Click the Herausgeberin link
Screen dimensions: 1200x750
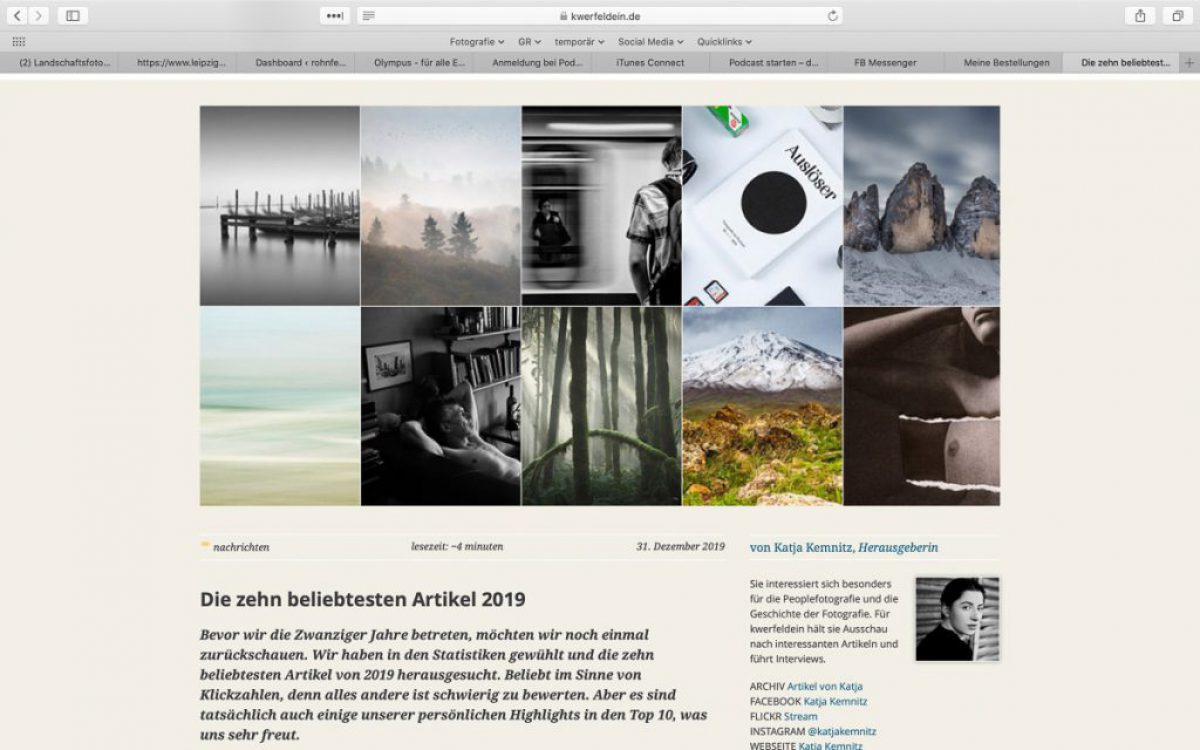point(898,547)
